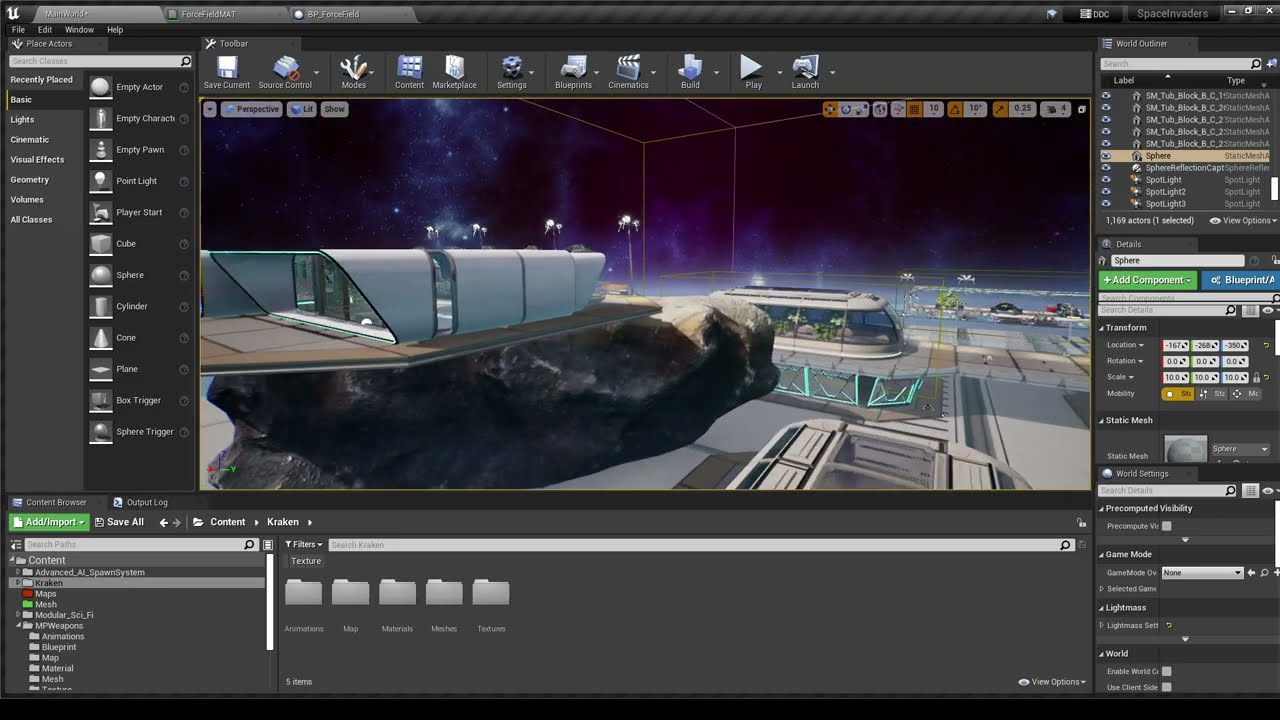Viewport: 1280px width, 720px height.
Task: Open the Window menu
Action: tap(79, 30)
